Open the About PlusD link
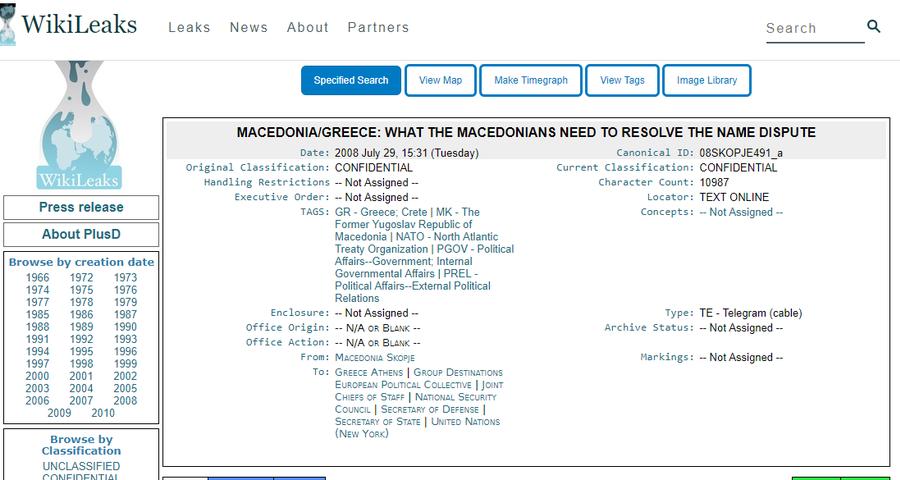The height and width of the screenshot is (480, 900). [x=81, y=234]
